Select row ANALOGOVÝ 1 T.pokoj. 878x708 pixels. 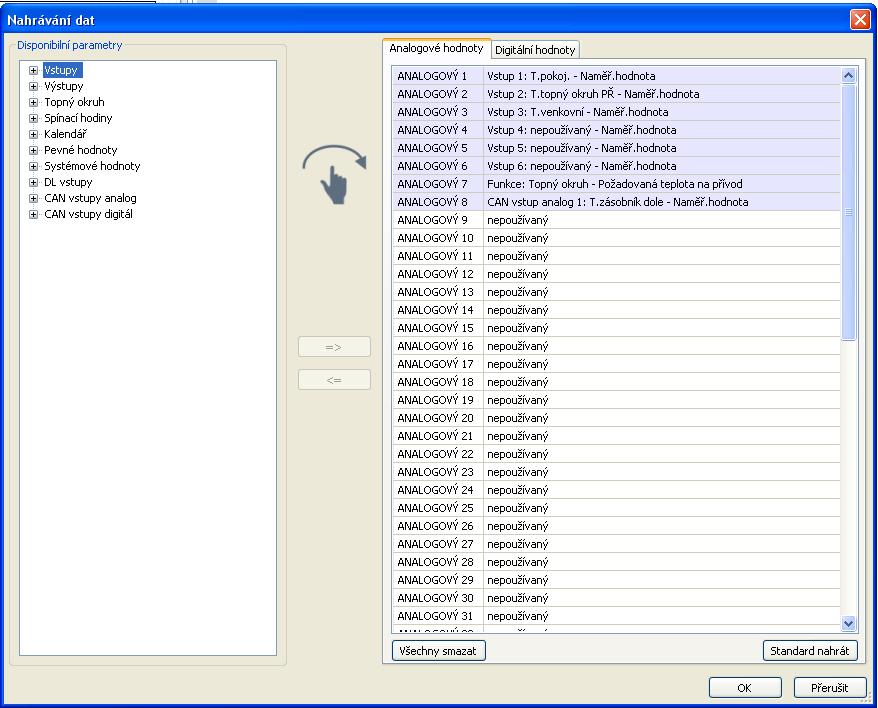(x=617, y=76)
